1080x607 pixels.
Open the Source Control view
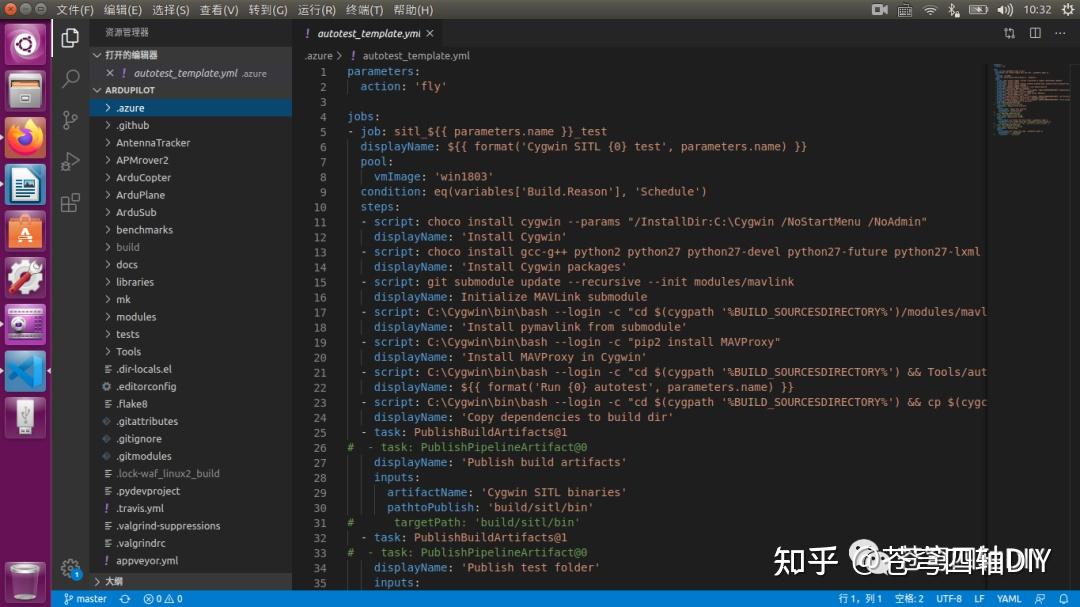pos(70,120)
